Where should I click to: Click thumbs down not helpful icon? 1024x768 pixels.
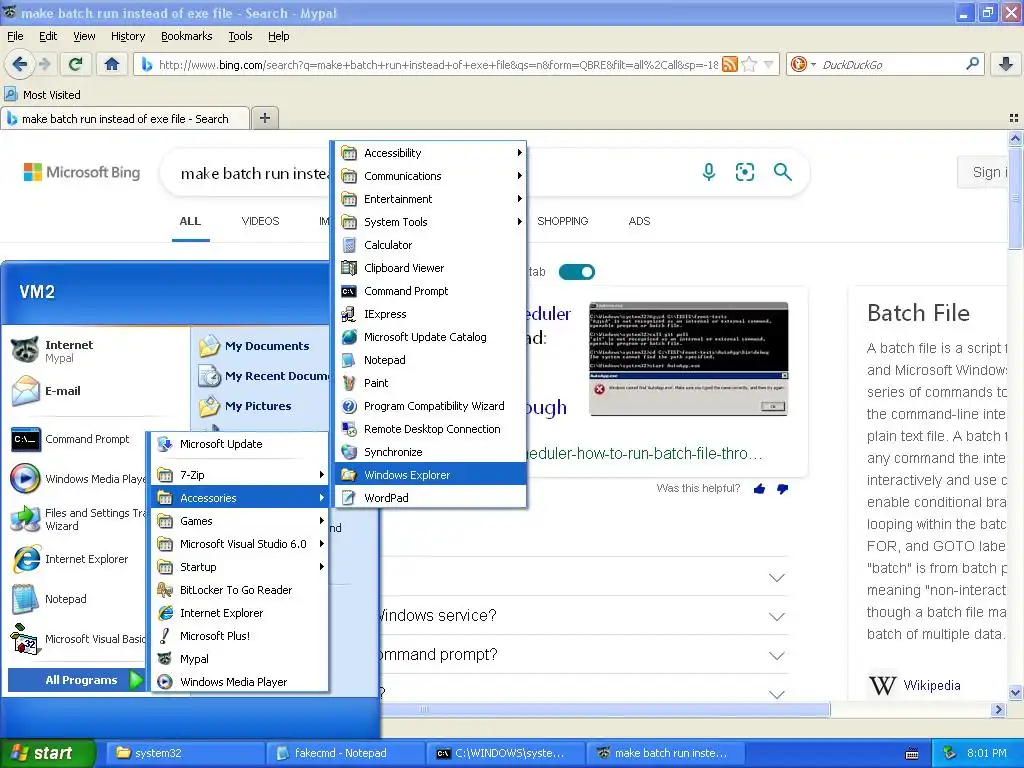782,488
